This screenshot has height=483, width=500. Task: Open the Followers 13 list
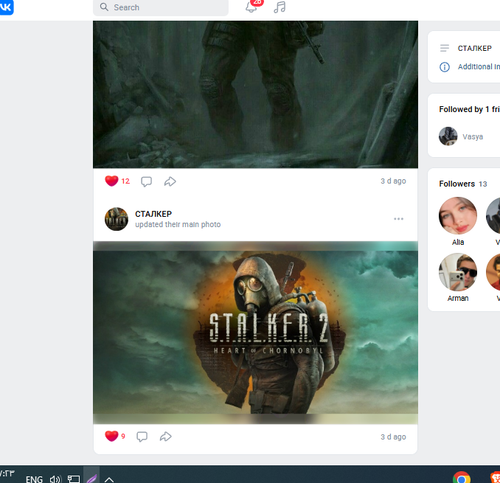463,184
